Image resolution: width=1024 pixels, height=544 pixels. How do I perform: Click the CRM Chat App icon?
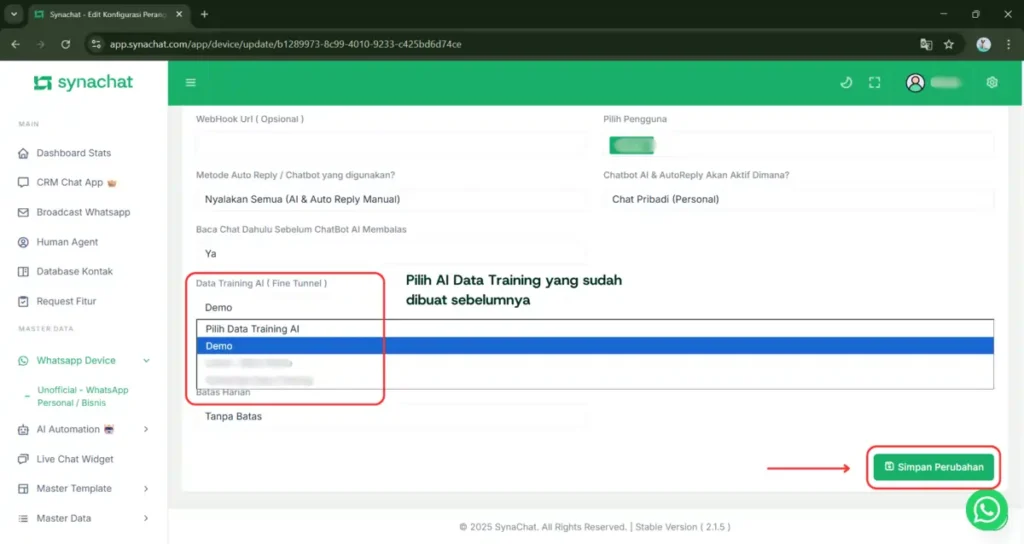(x=24, y=182)
